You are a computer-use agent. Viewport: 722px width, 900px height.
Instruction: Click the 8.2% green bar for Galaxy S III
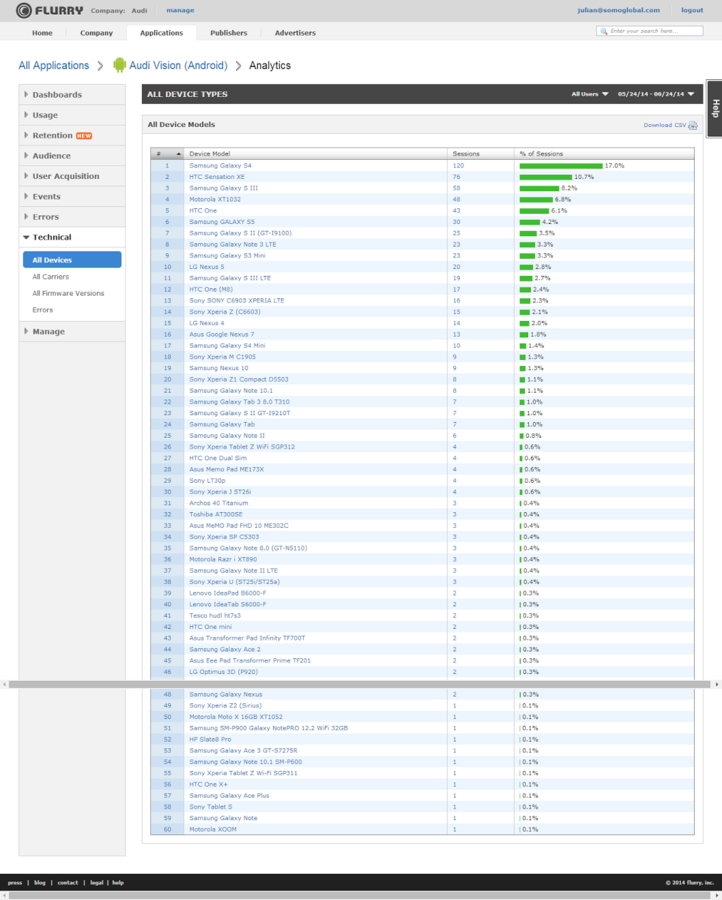point(539,188)
